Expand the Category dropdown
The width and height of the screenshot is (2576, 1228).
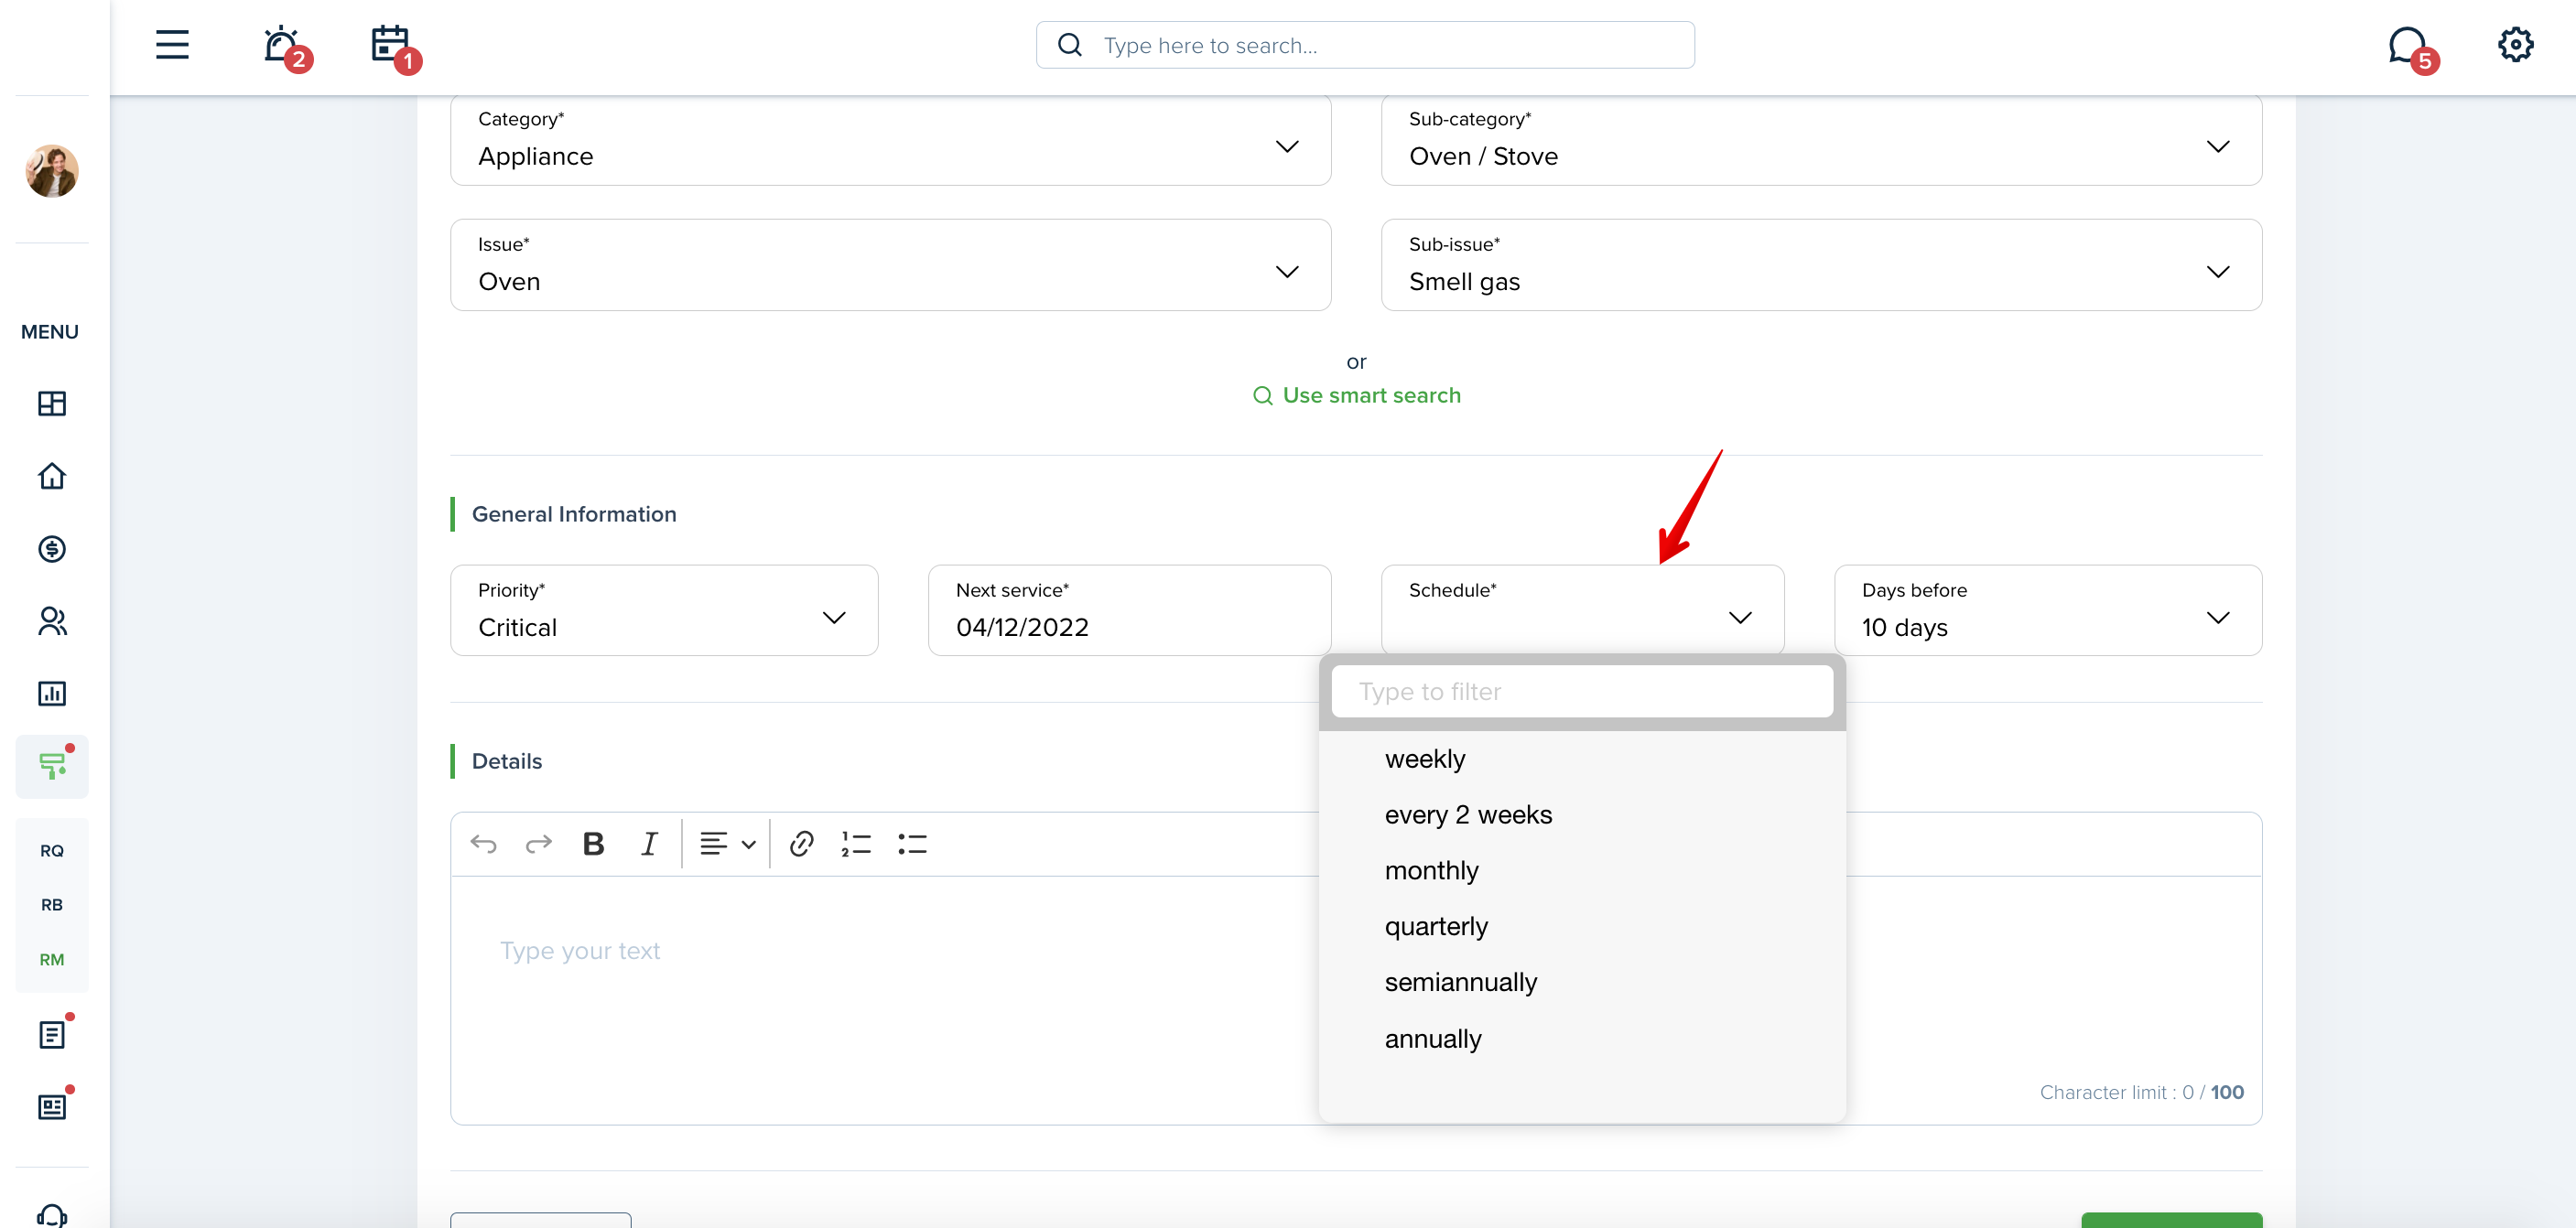[890, 140]
